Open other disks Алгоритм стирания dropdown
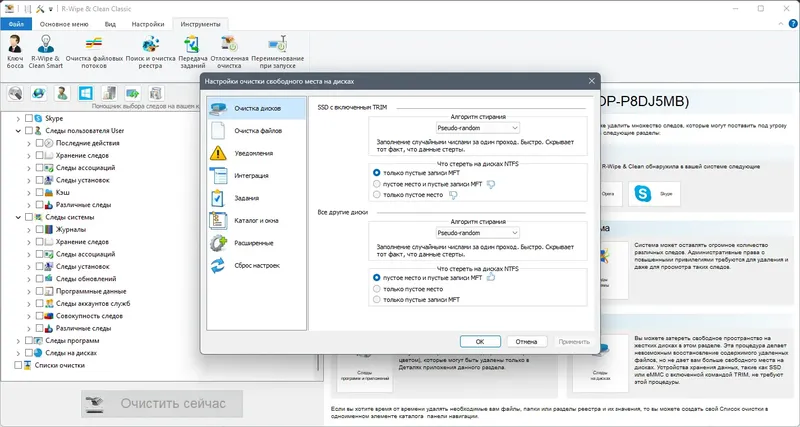Viewport: 800px width, 427px height. click(x=478, y=233)
